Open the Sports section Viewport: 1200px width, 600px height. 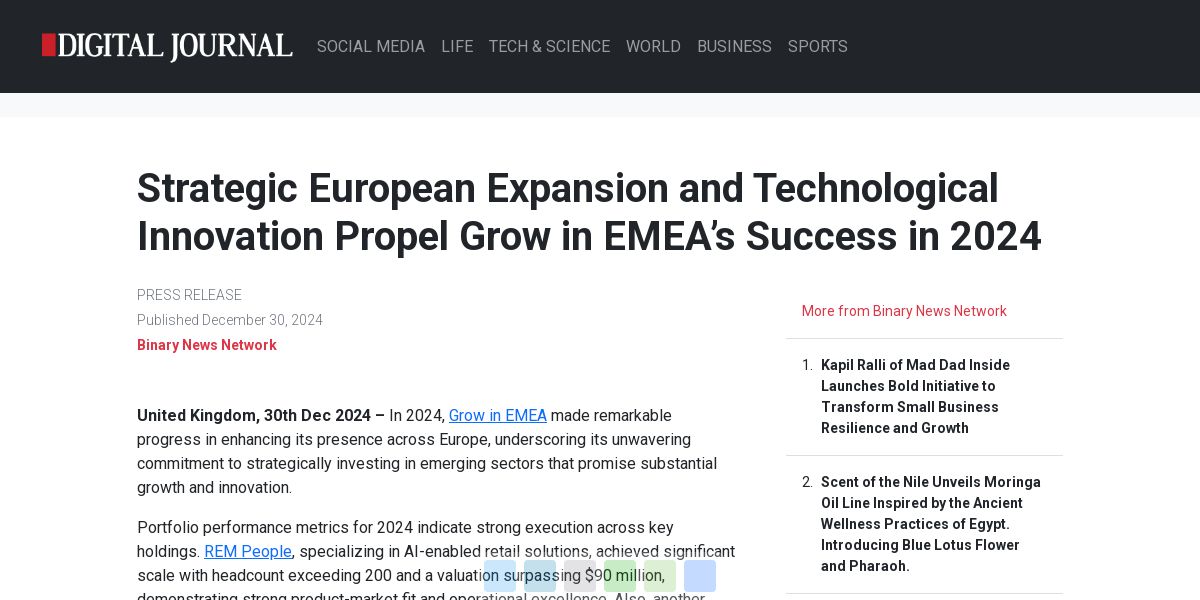(817, 46)
